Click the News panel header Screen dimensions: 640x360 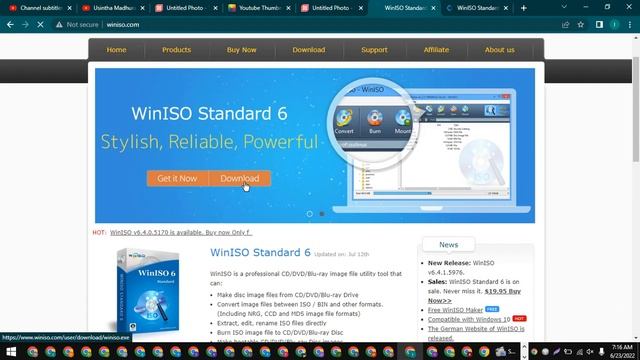[x=449, y=244]
